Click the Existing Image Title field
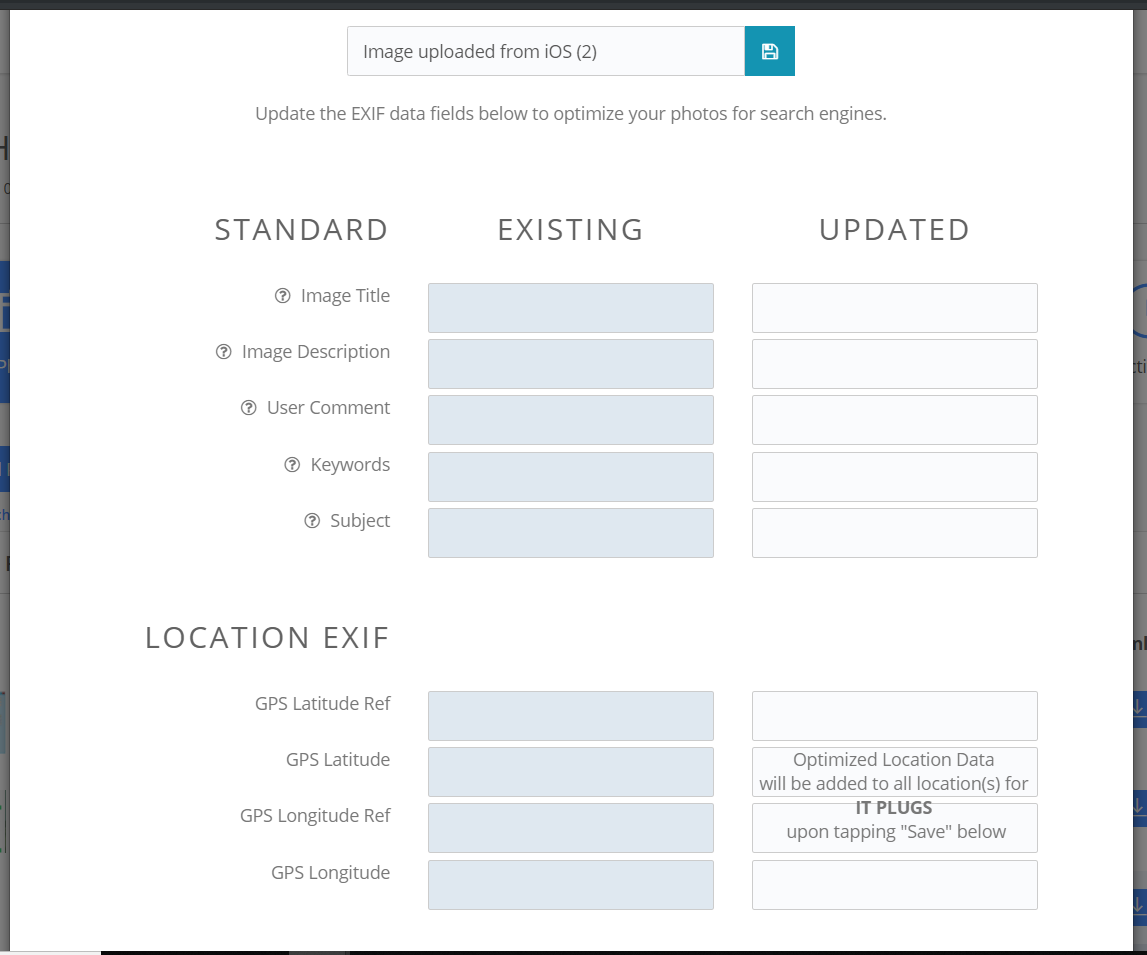This screenshot has height=955, width=1147. pos(570,308)
